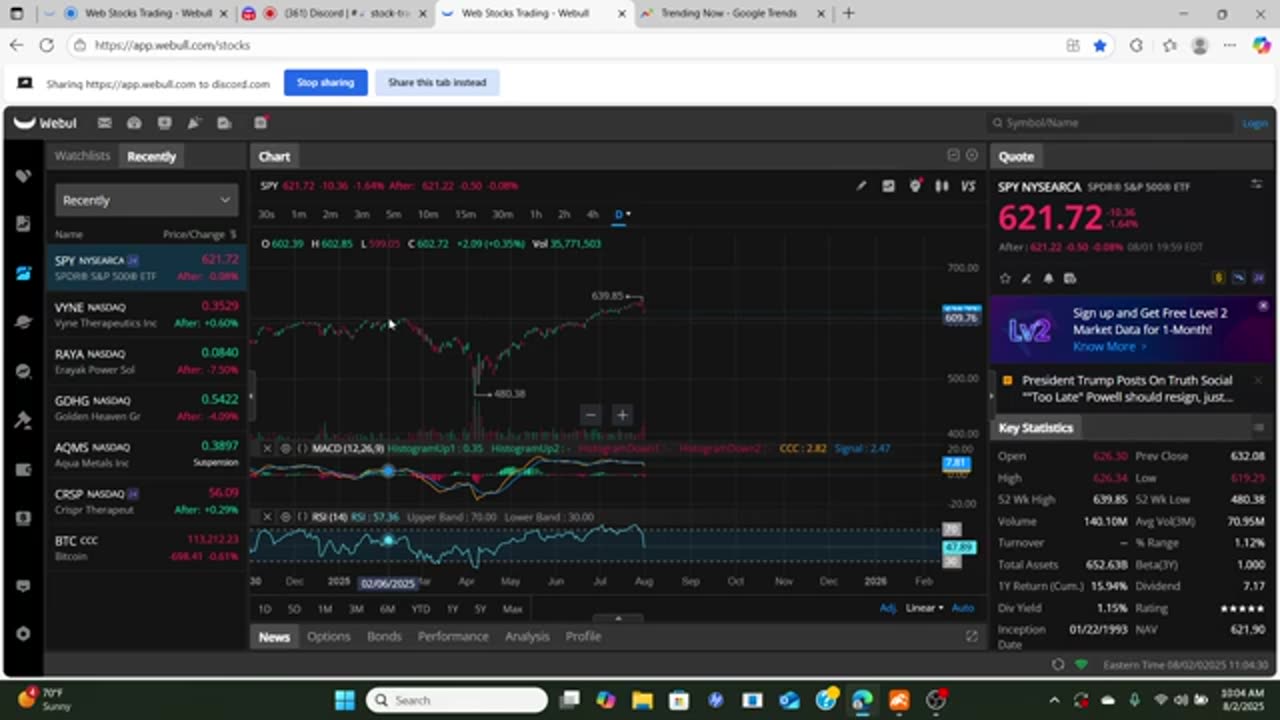Open the Linear scale dropdown
This screenshot has height=720, width=1280.
(924, 608)
